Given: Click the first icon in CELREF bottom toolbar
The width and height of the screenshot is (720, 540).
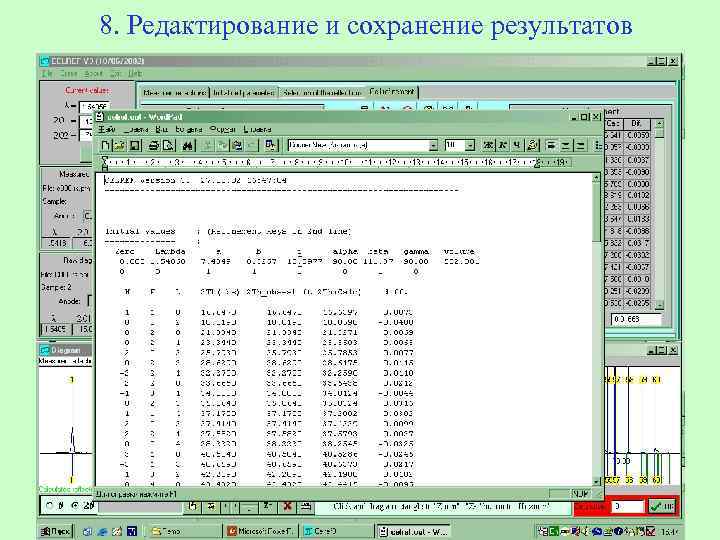Looking at the screenshot, I should 193,506.
